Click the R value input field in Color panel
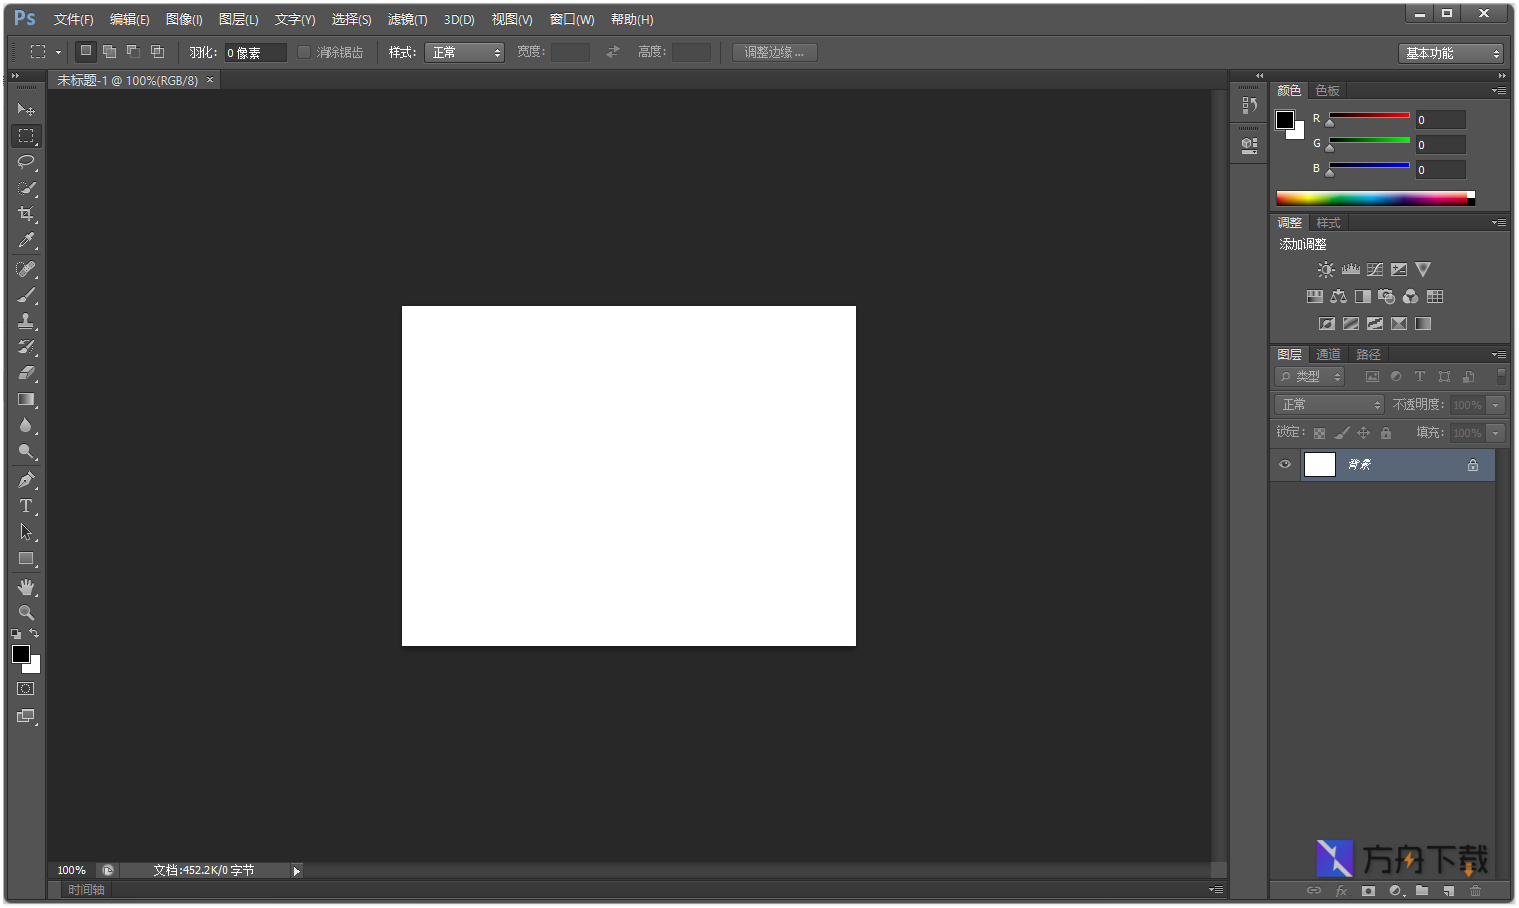The width and height of the screenshot is (1519, 908). click(1440, 119)
